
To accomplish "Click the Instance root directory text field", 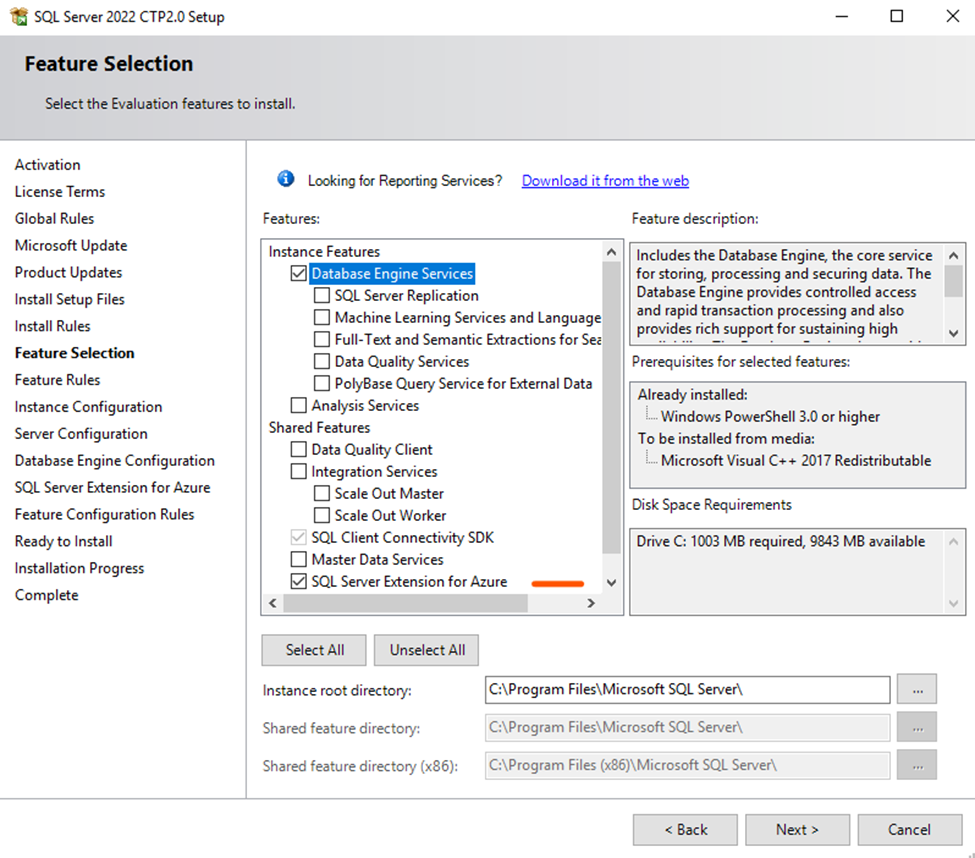I will [x=687, y=690].
